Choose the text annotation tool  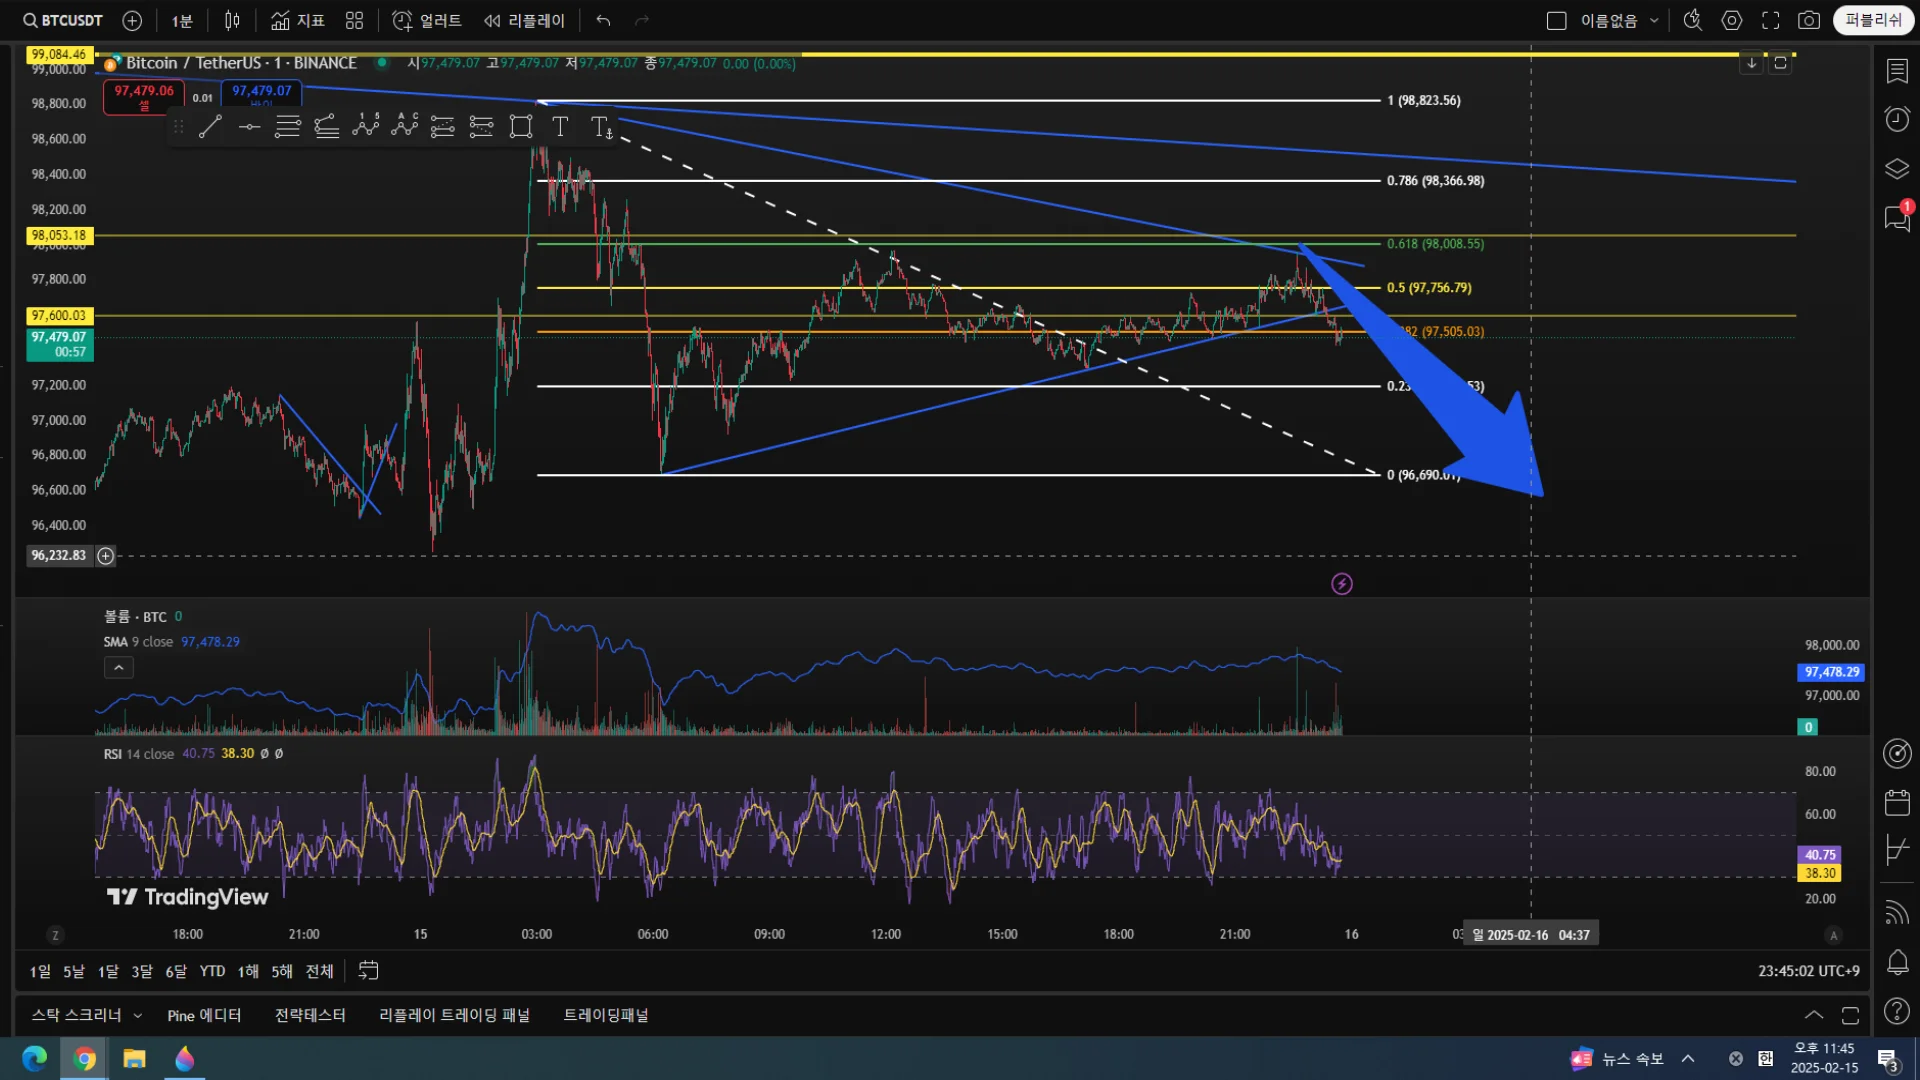coord(560,127)
